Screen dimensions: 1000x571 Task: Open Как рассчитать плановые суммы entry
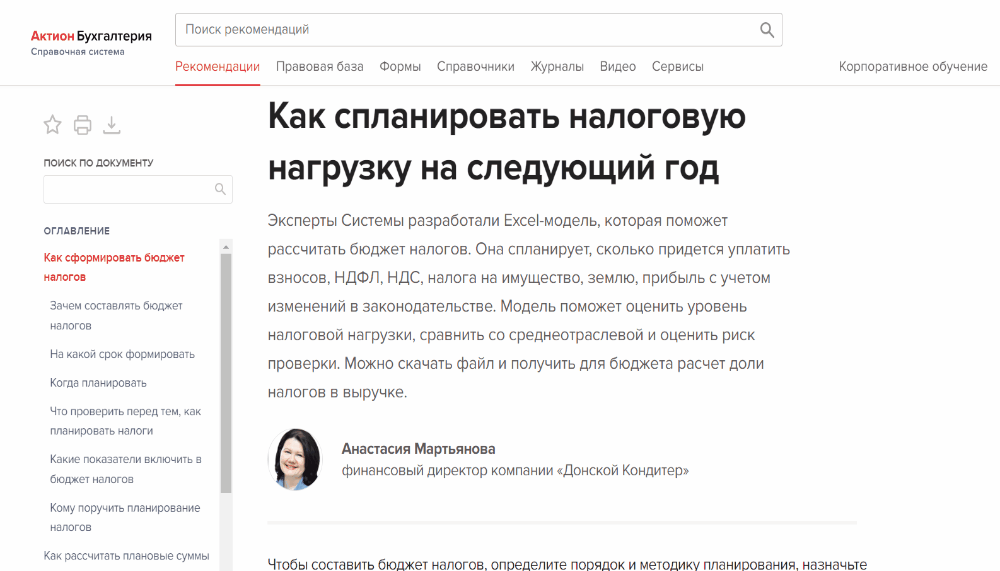[x=126, y=556]
